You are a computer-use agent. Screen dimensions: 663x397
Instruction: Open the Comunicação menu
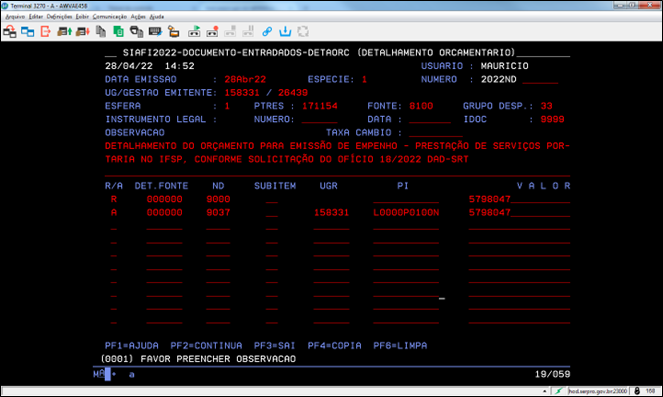[x=110, y=16]
